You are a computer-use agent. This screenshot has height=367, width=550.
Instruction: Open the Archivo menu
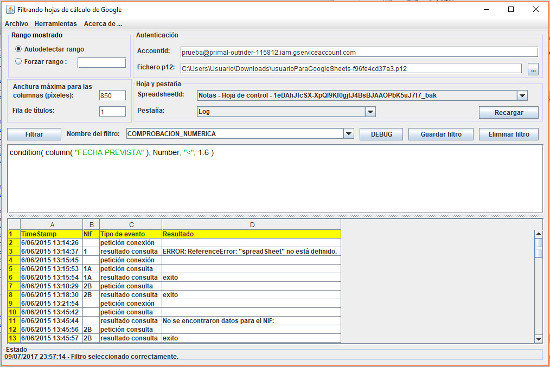16,24
